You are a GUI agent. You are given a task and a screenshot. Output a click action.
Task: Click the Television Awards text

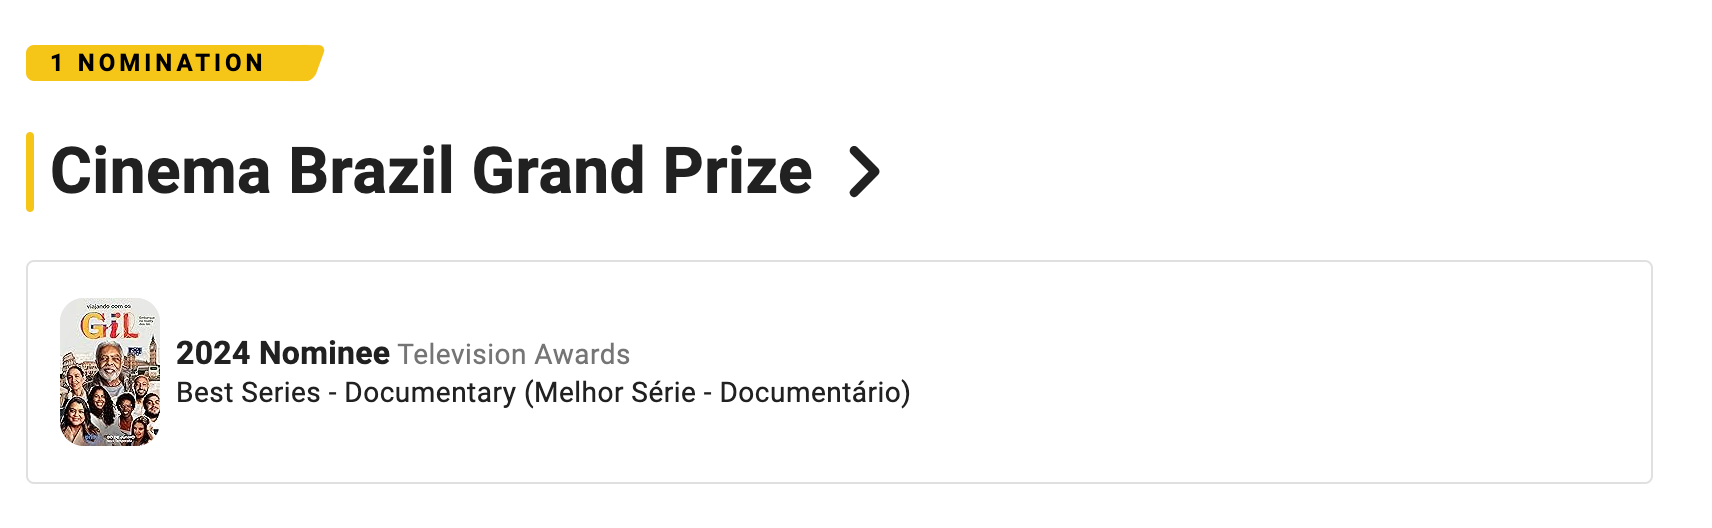pyautogui.click(x=514, y=355)
